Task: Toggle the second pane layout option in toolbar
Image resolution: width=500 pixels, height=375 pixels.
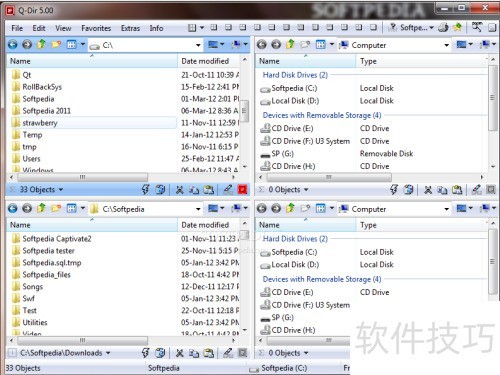Action: [x=213, y=28]
